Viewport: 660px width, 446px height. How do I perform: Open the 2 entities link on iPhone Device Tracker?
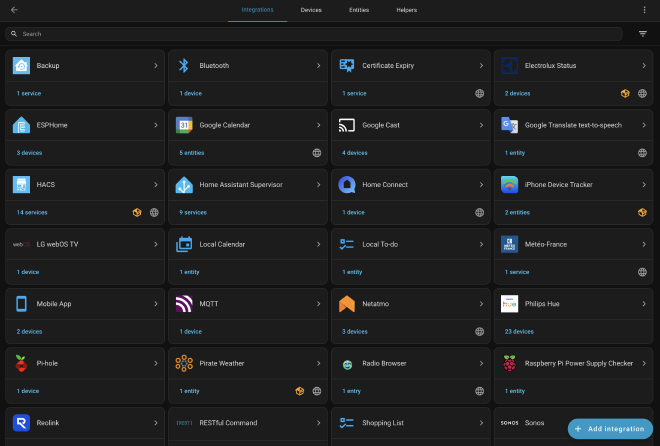pyautogui.click(x=517, y=212)
